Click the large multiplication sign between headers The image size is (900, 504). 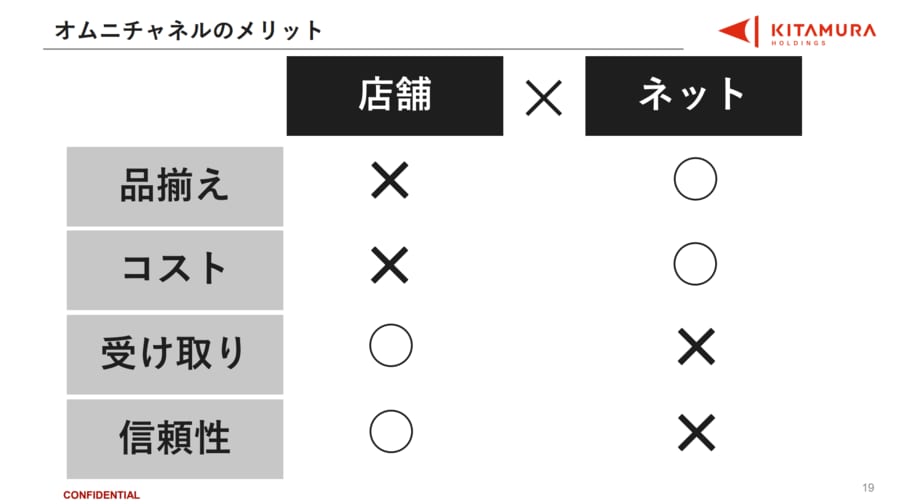click(543, 97)
